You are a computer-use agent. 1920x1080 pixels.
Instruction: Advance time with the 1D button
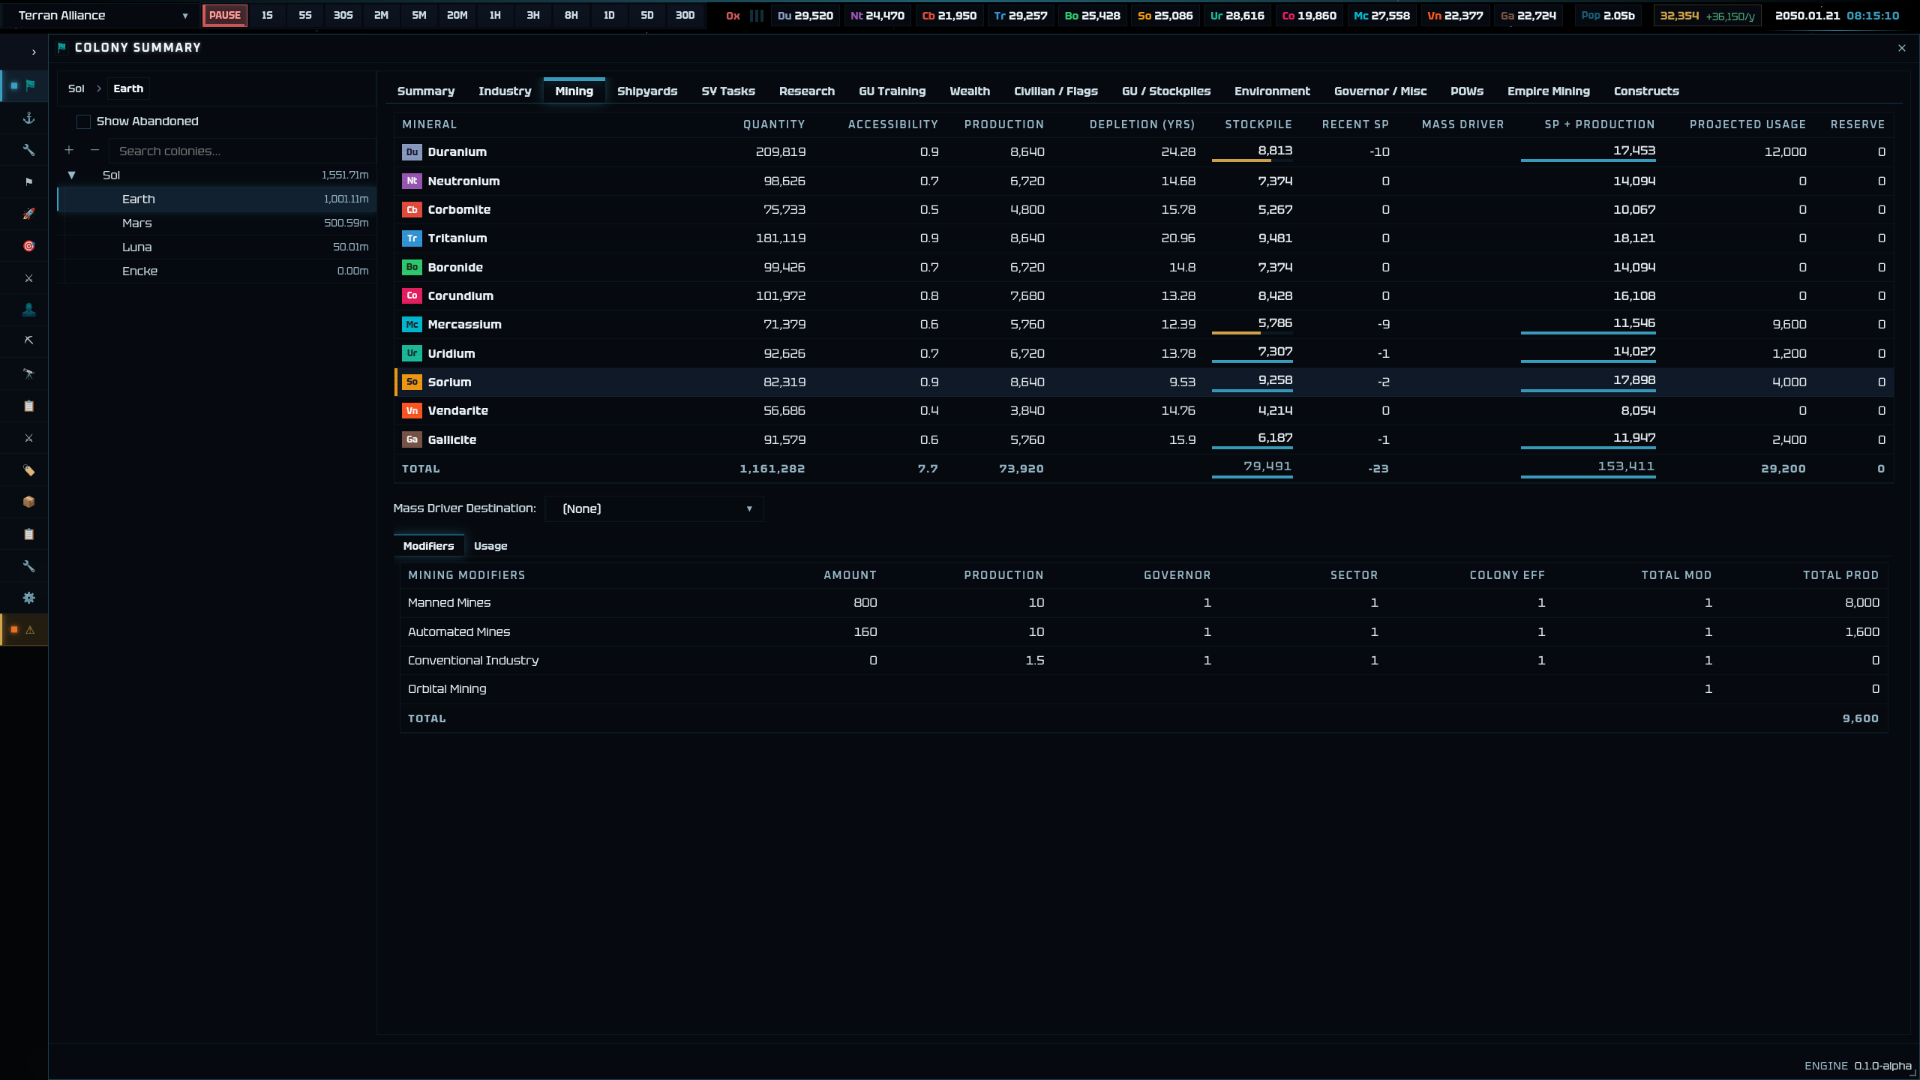[x=609, y=15]
